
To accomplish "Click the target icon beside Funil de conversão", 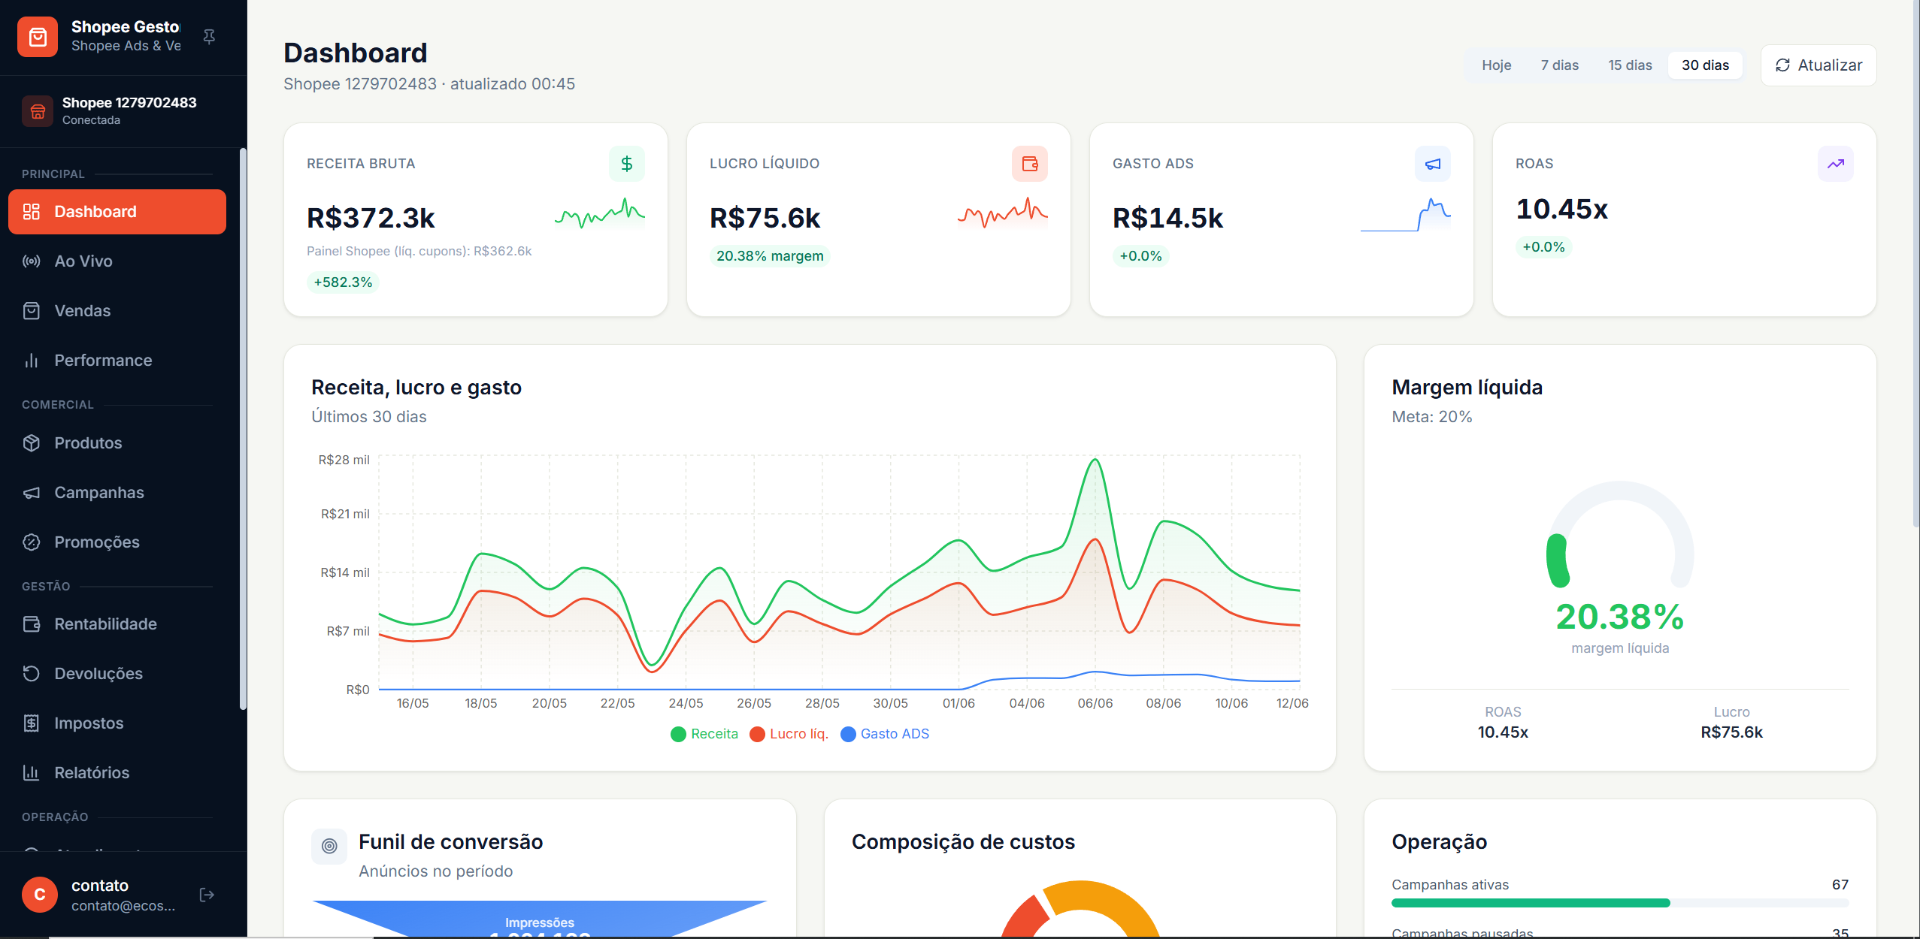I will [x=329, y=846].
